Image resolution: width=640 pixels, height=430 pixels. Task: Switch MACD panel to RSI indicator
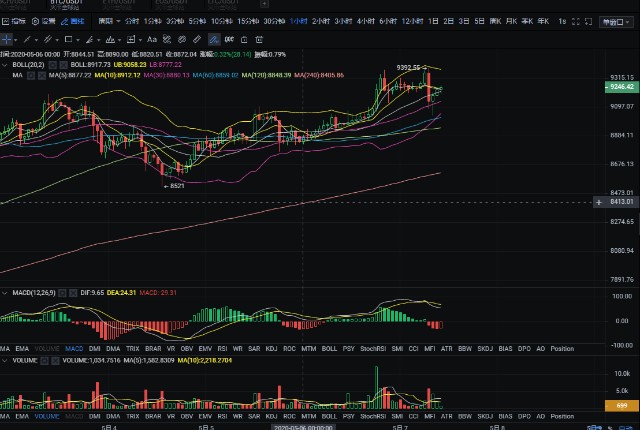click(222, 349)
